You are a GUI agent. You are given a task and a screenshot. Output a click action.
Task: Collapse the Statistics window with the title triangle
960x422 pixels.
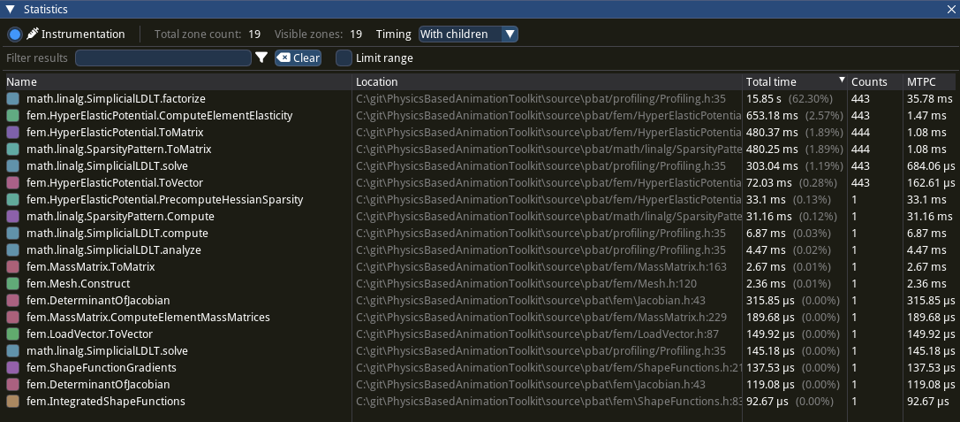point(10,9)
